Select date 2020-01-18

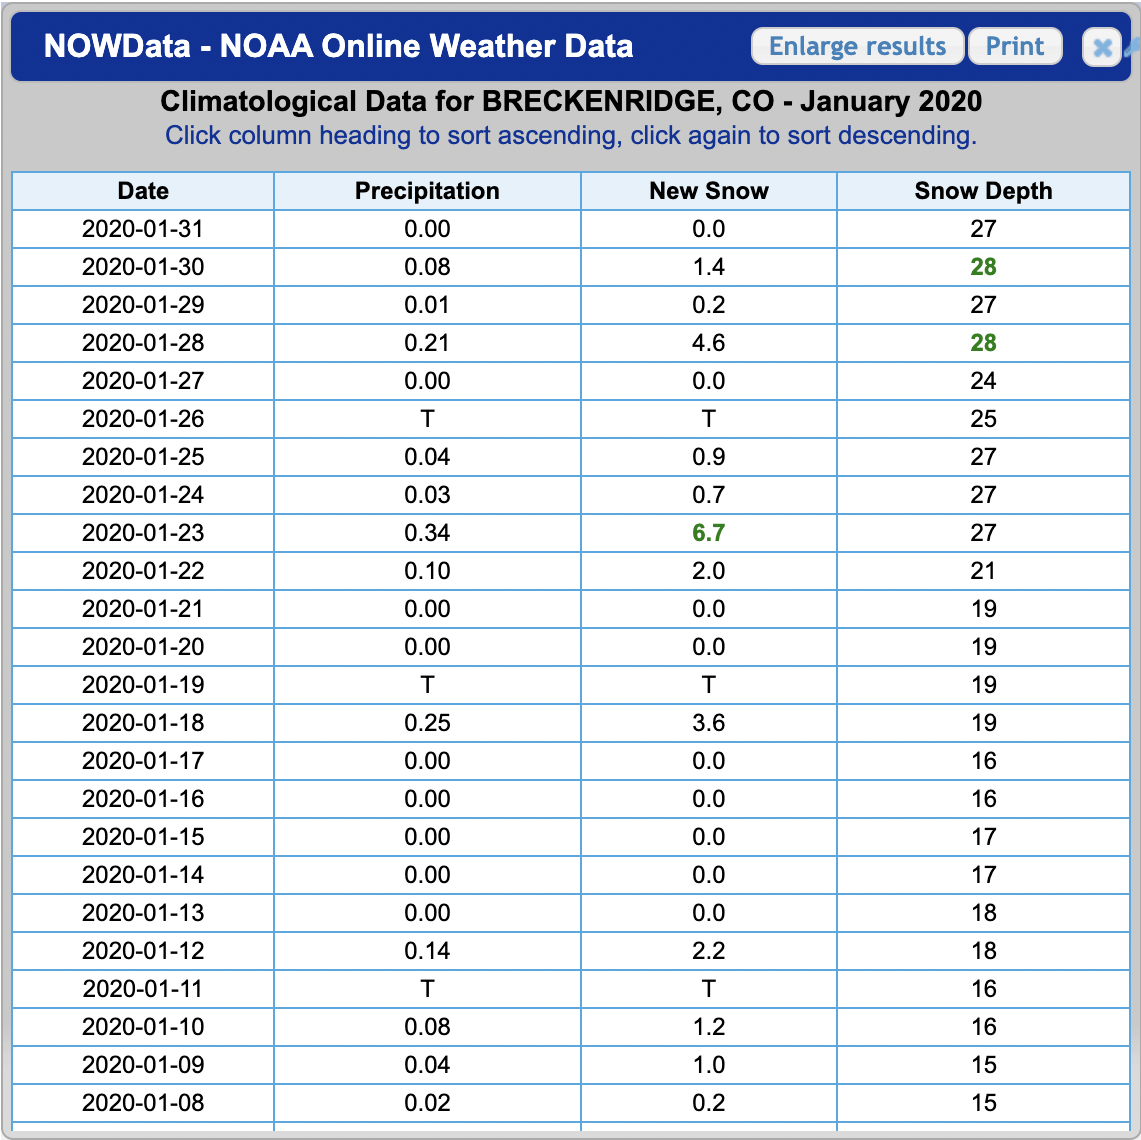coord(143,723)
